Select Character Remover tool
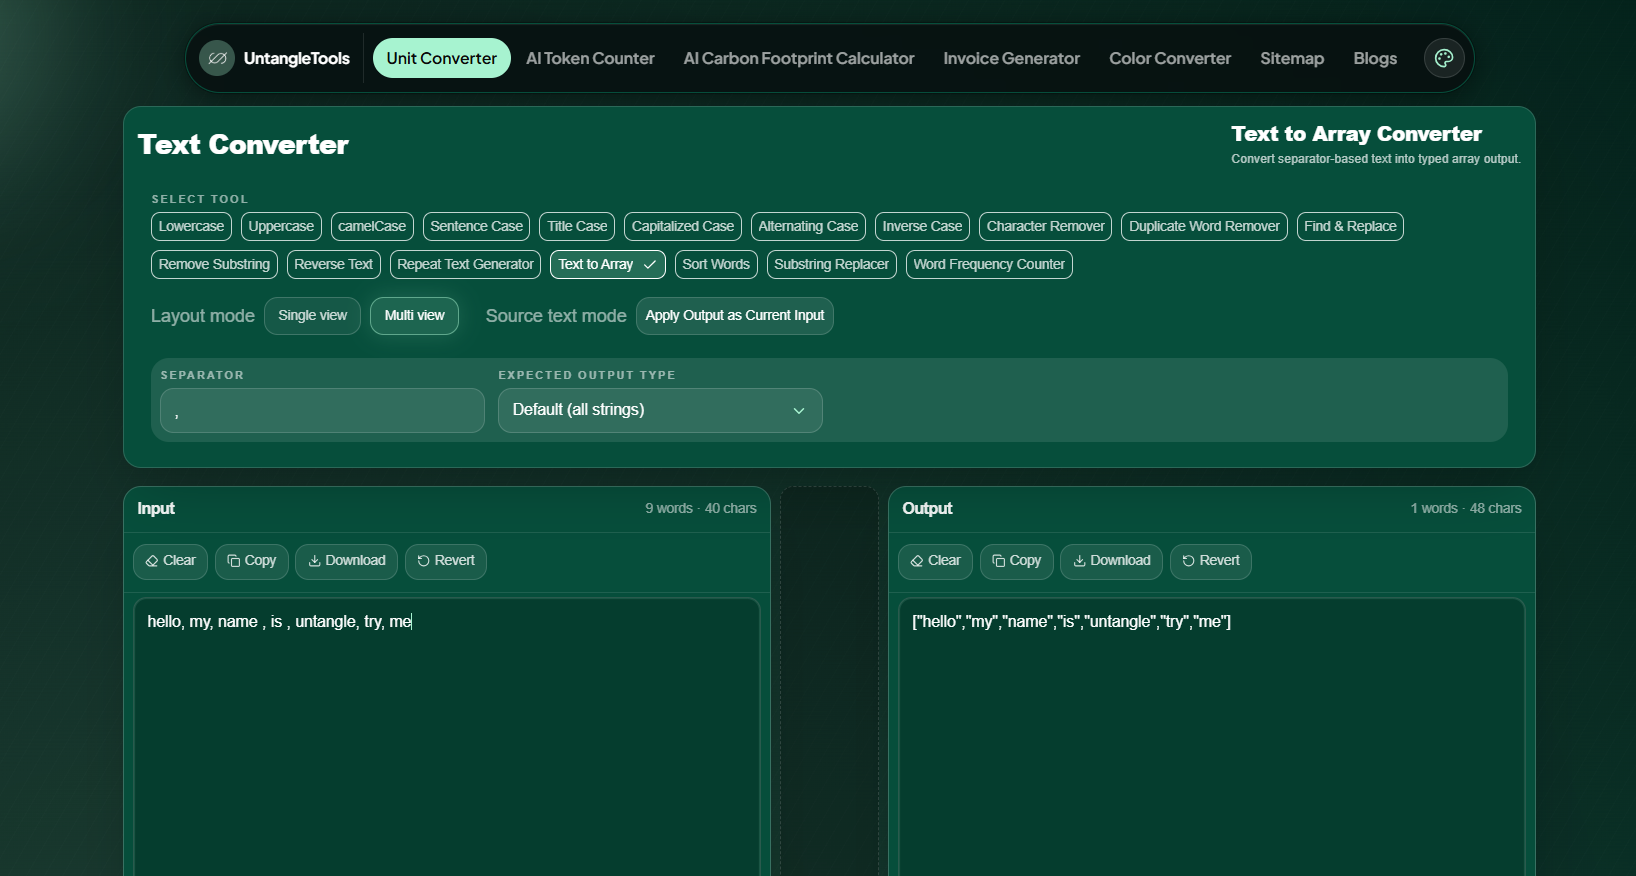Screen dimensions: 1636x876 click(x=1045, y=227)
